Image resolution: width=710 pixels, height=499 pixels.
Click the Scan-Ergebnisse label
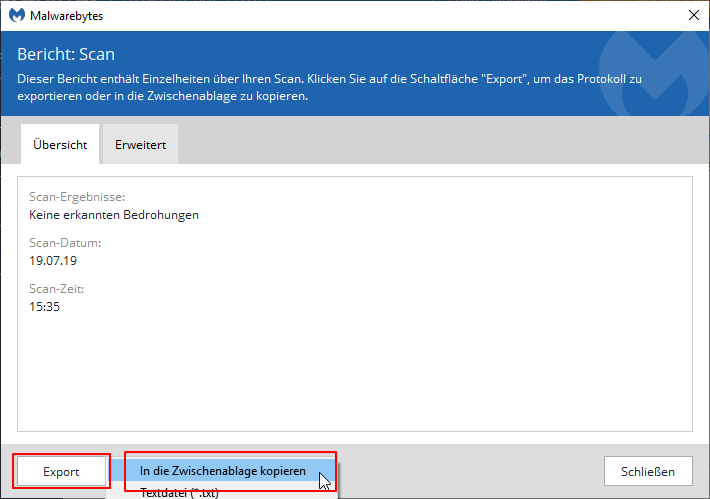point(77,197)
